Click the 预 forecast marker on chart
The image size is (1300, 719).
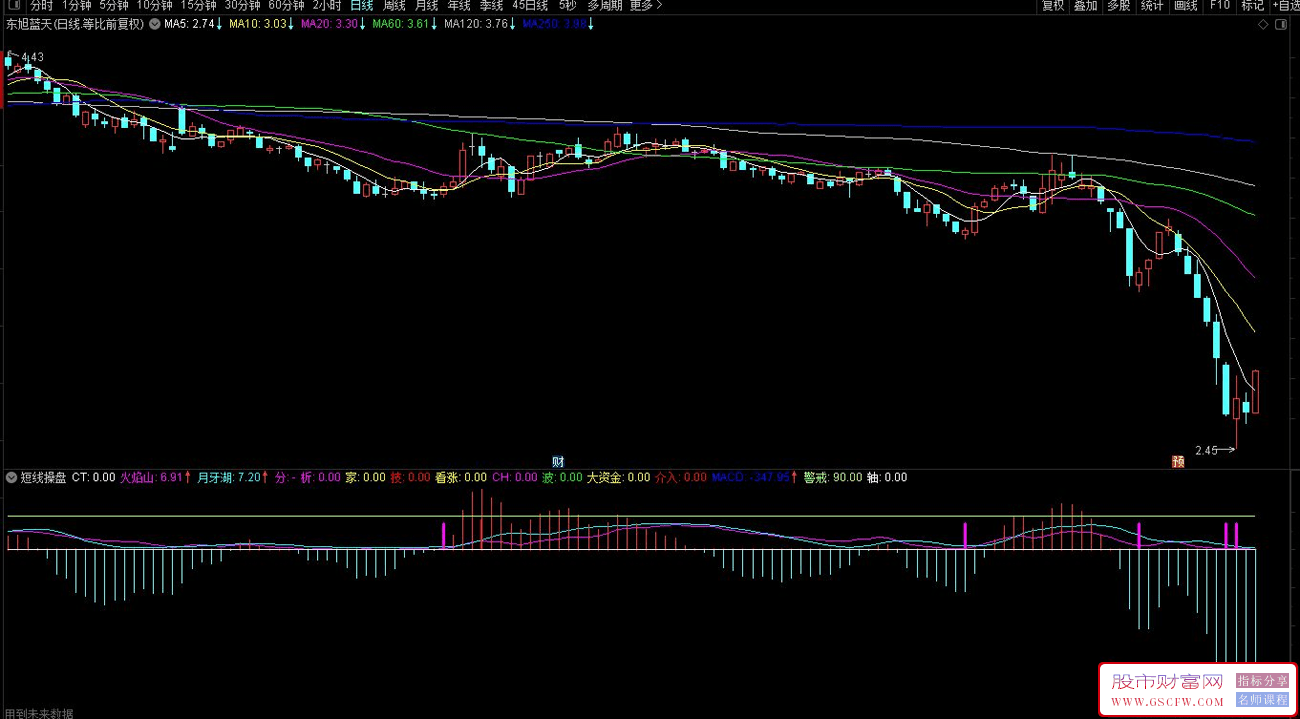pos(1178,462)
